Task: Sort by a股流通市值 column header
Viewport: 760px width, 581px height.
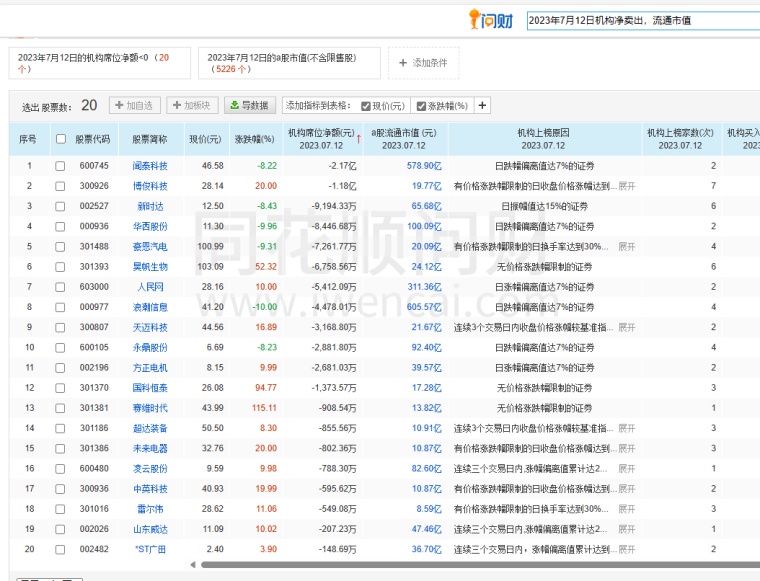Action: [x=404, y=139]
